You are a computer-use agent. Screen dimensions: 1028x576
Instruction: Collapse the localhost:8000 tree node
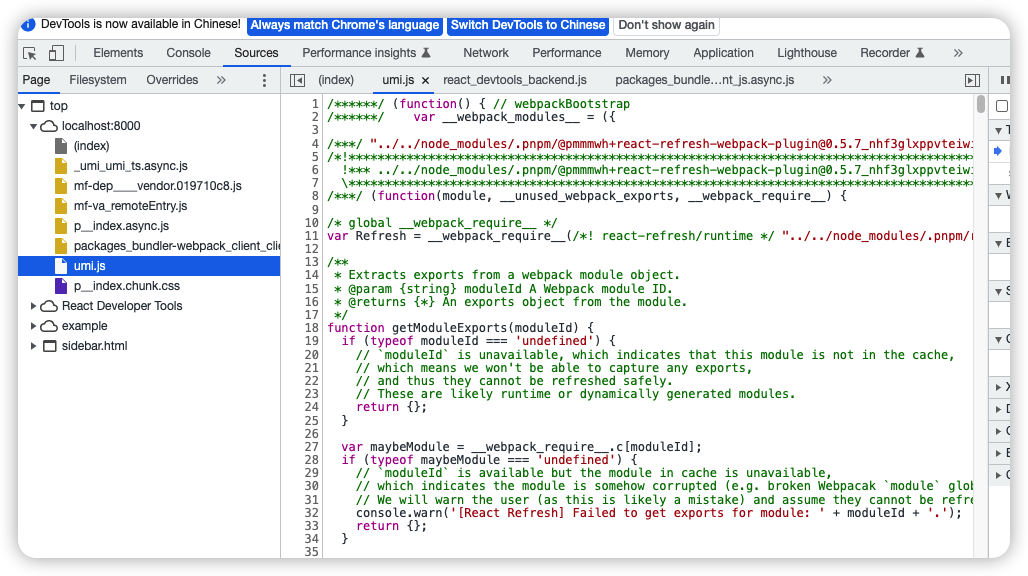pyautogui.click(x=33, y=126)
